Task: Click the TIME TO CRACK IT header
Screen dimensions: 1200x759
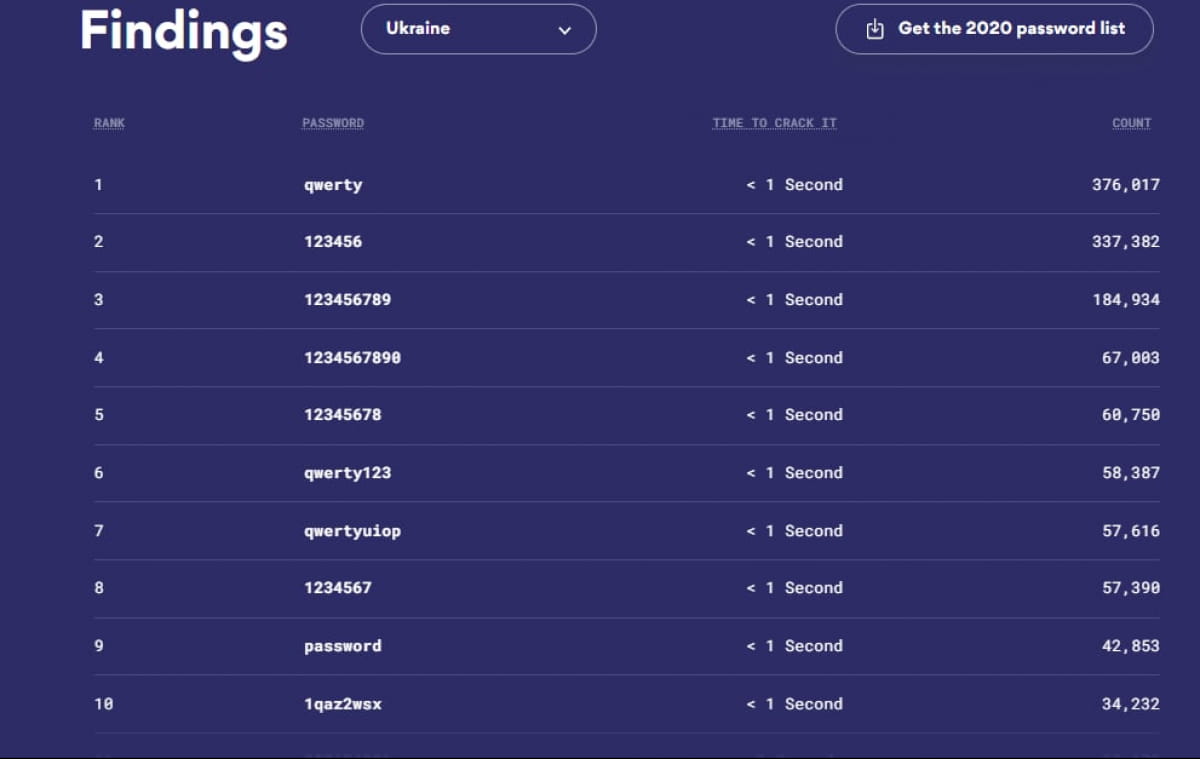Action: click(x=774, y=123)
